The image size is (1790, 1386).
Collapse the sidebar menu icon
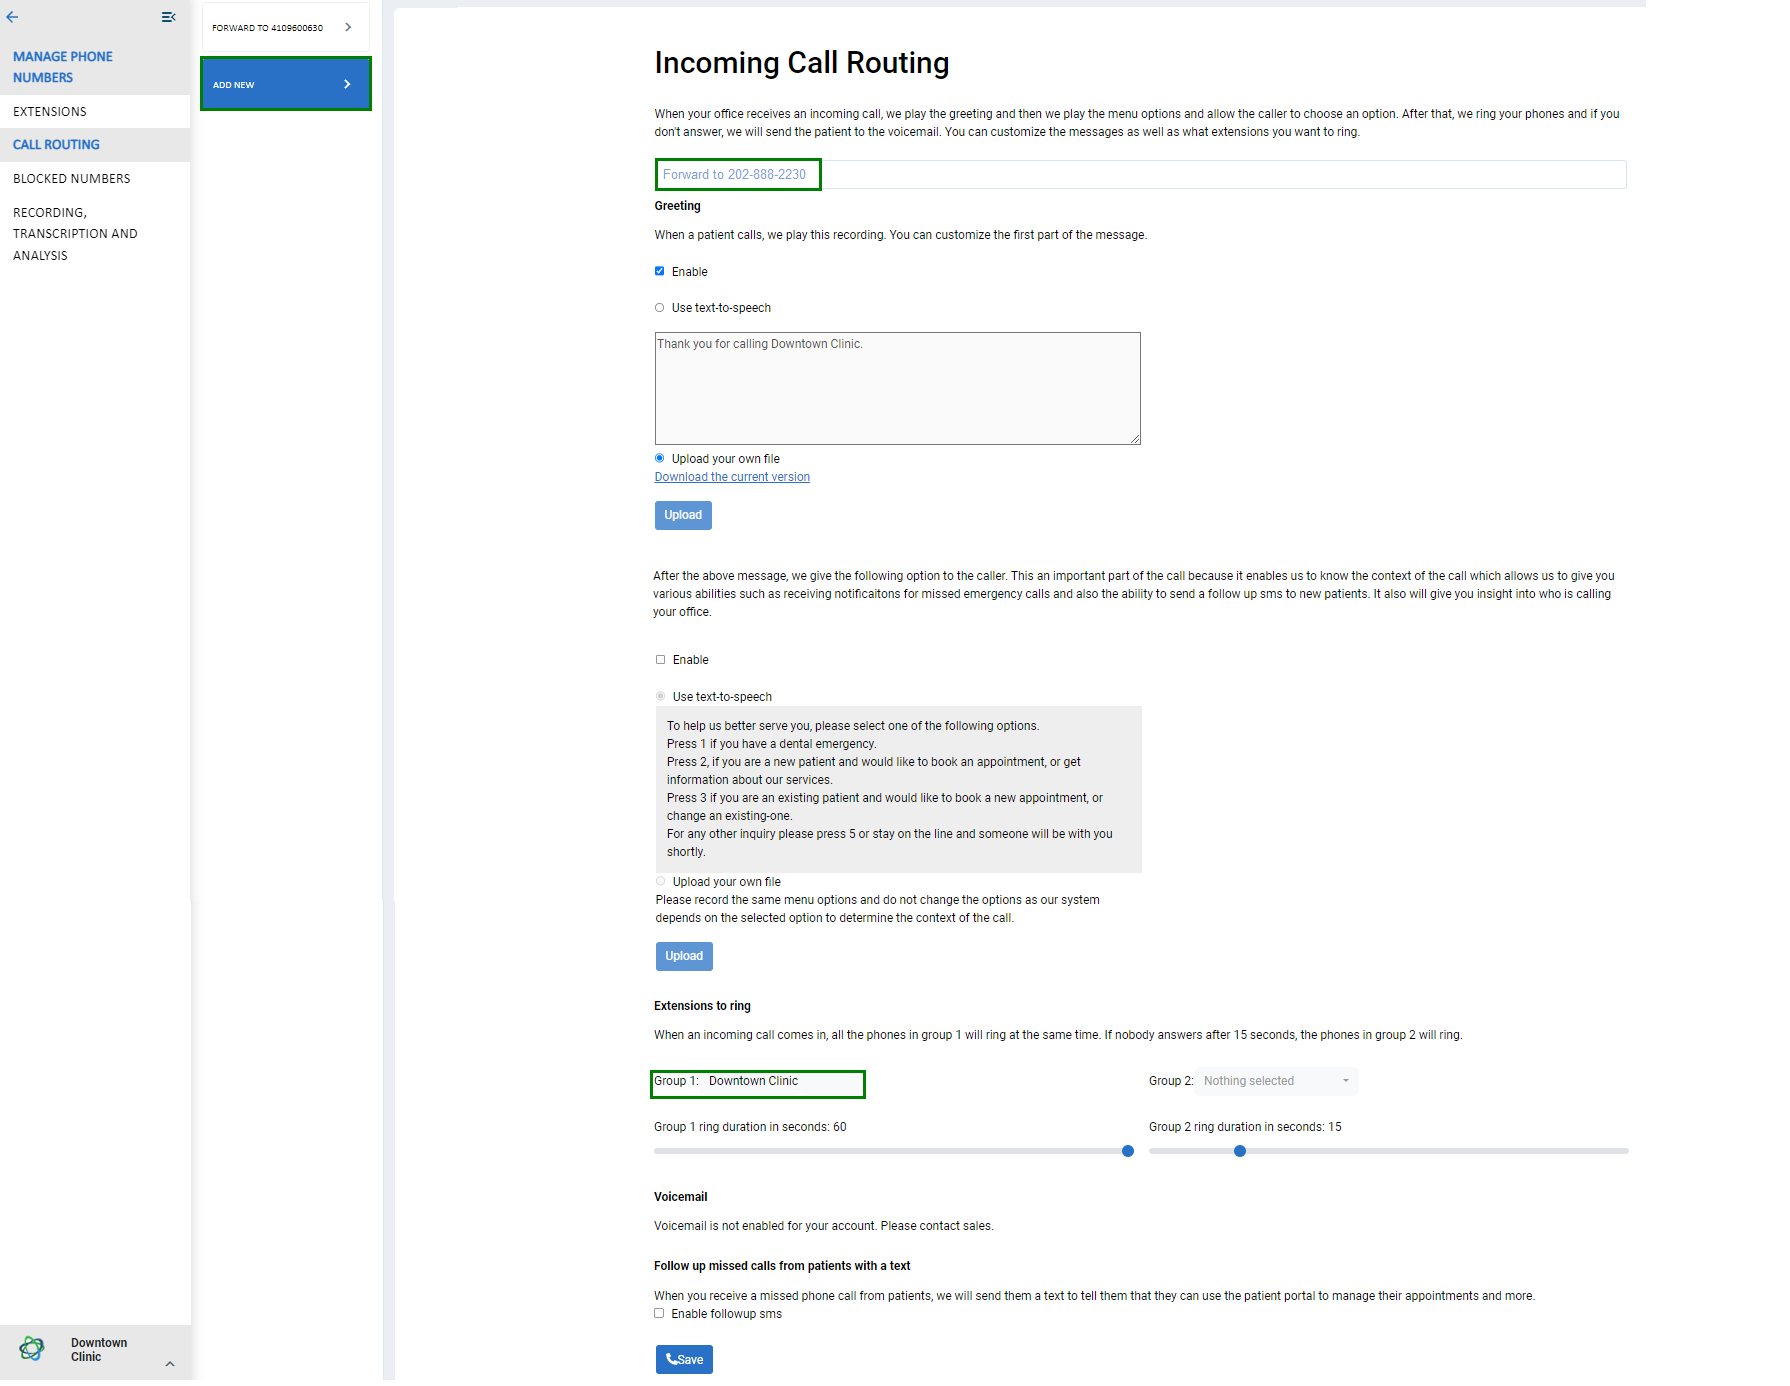pos(168,17)
